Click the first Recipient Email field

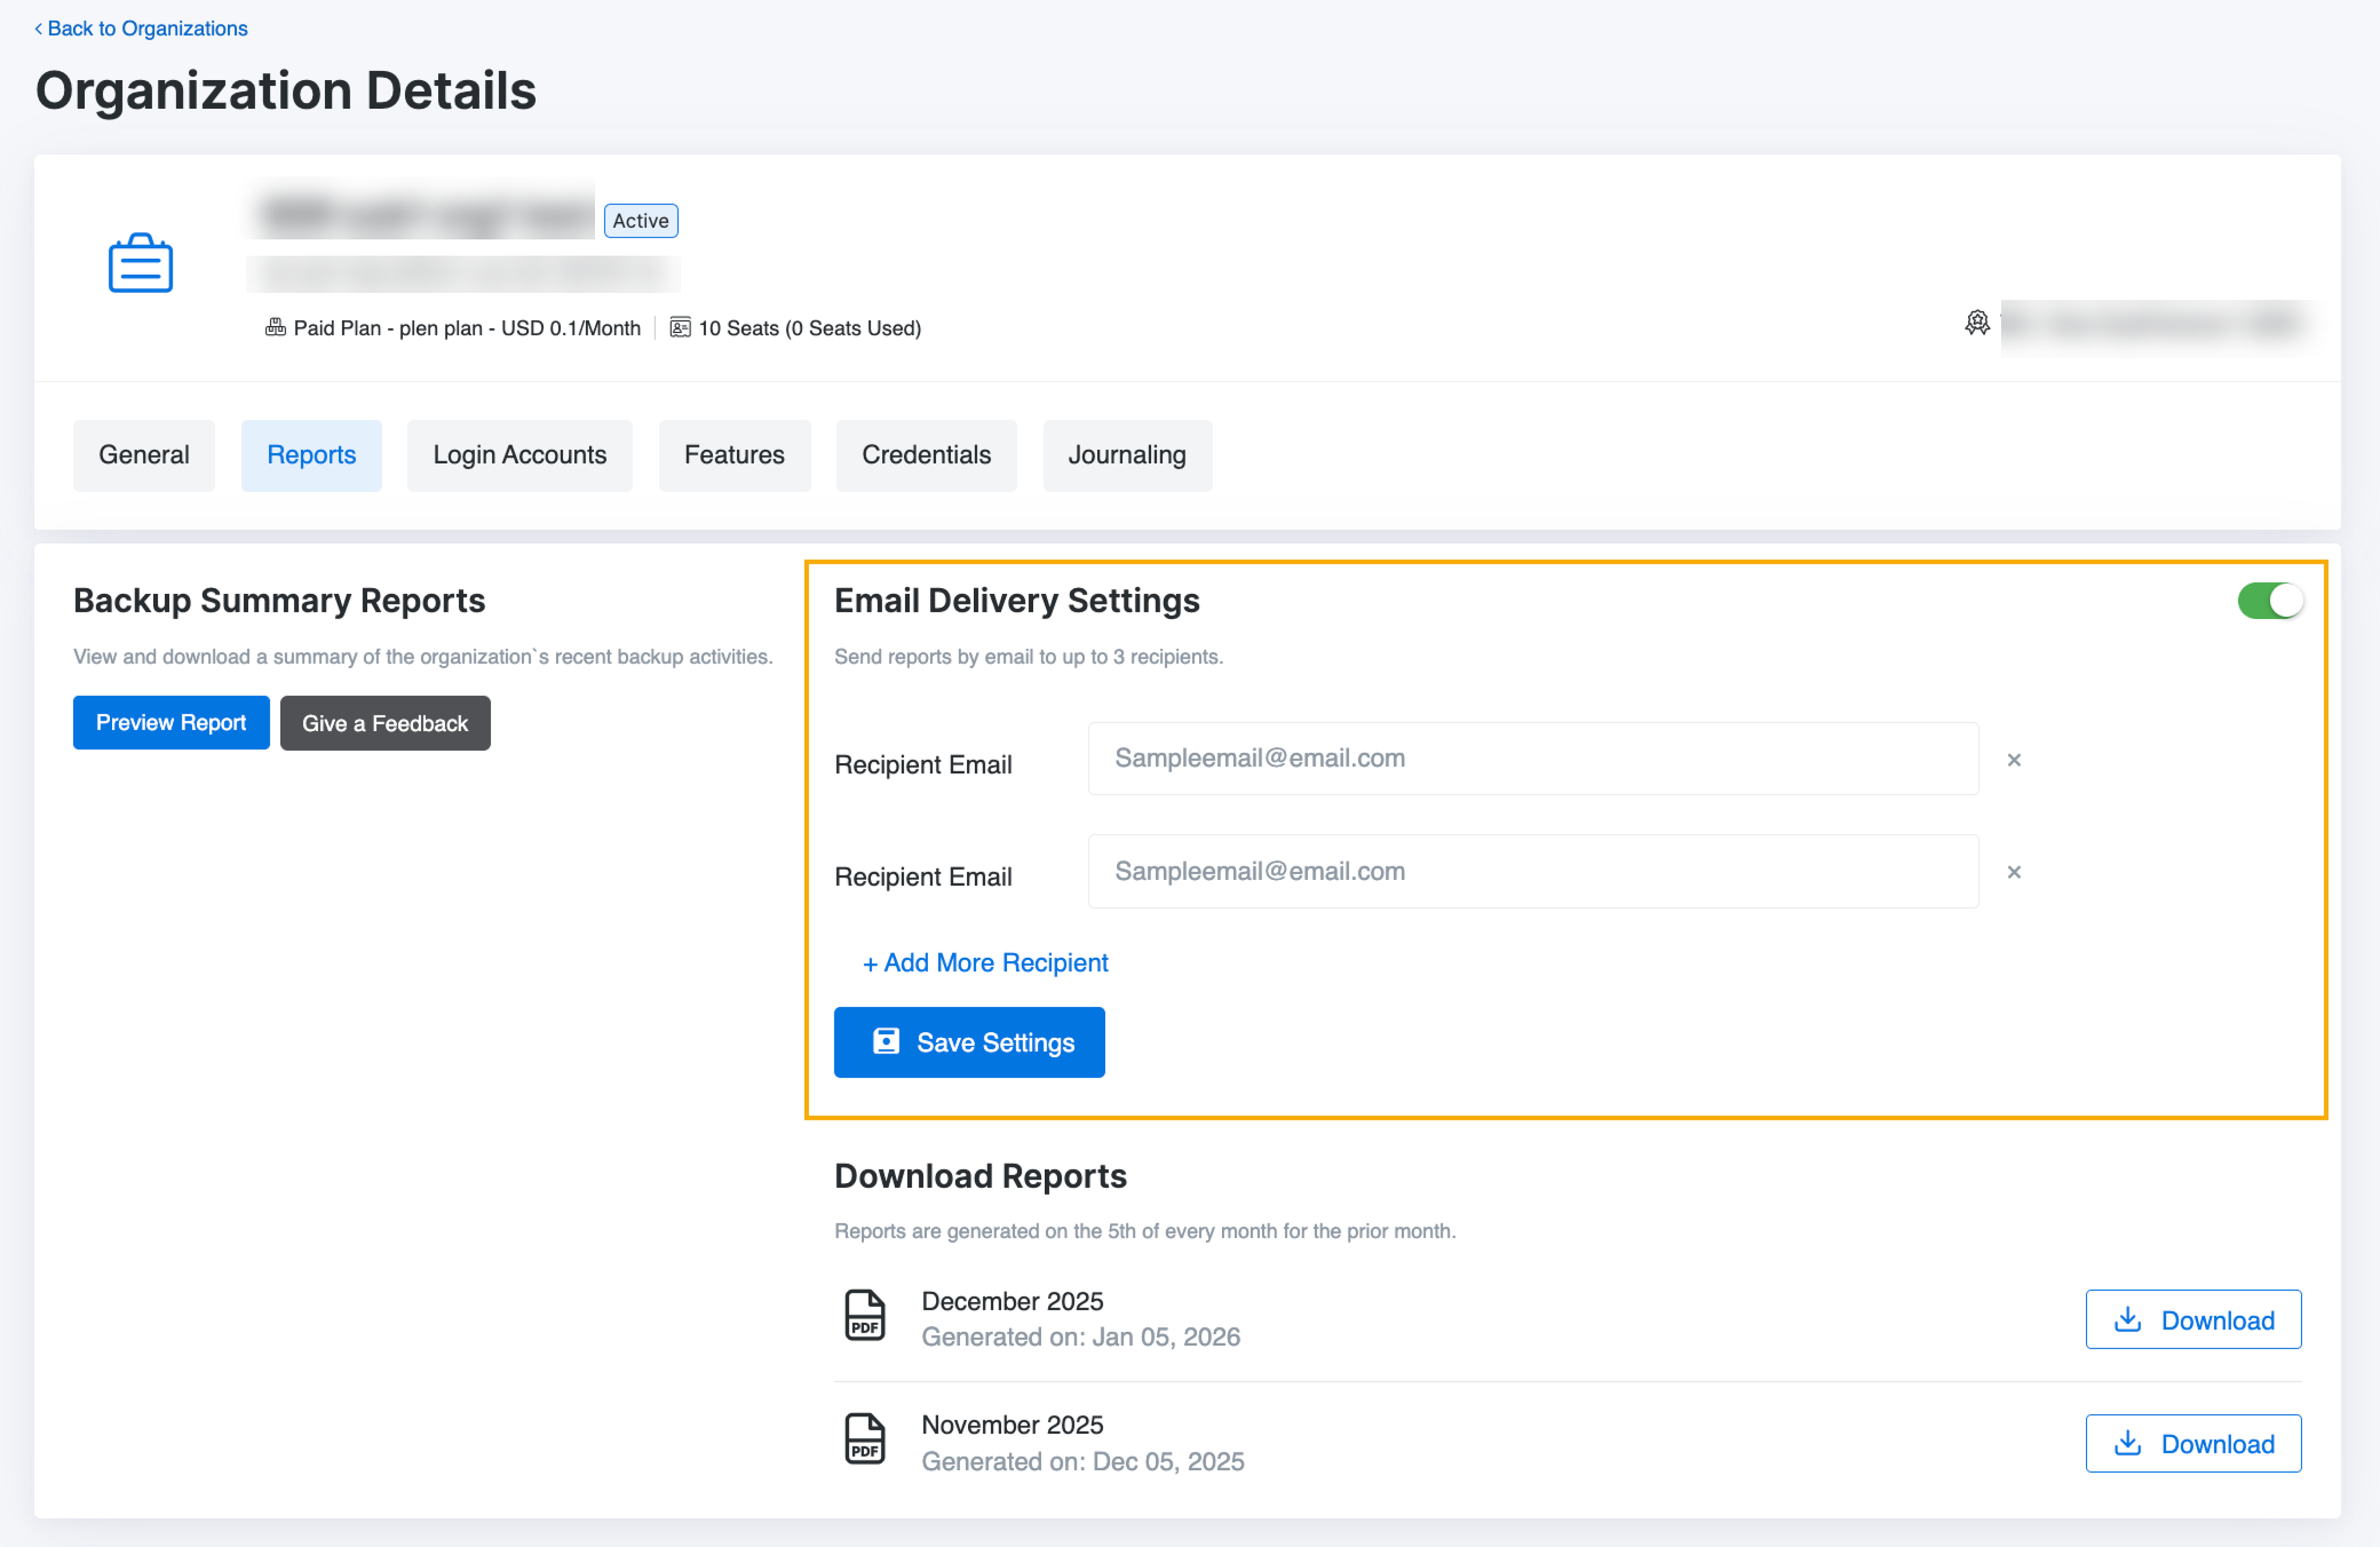click(x=1532, y=759)
